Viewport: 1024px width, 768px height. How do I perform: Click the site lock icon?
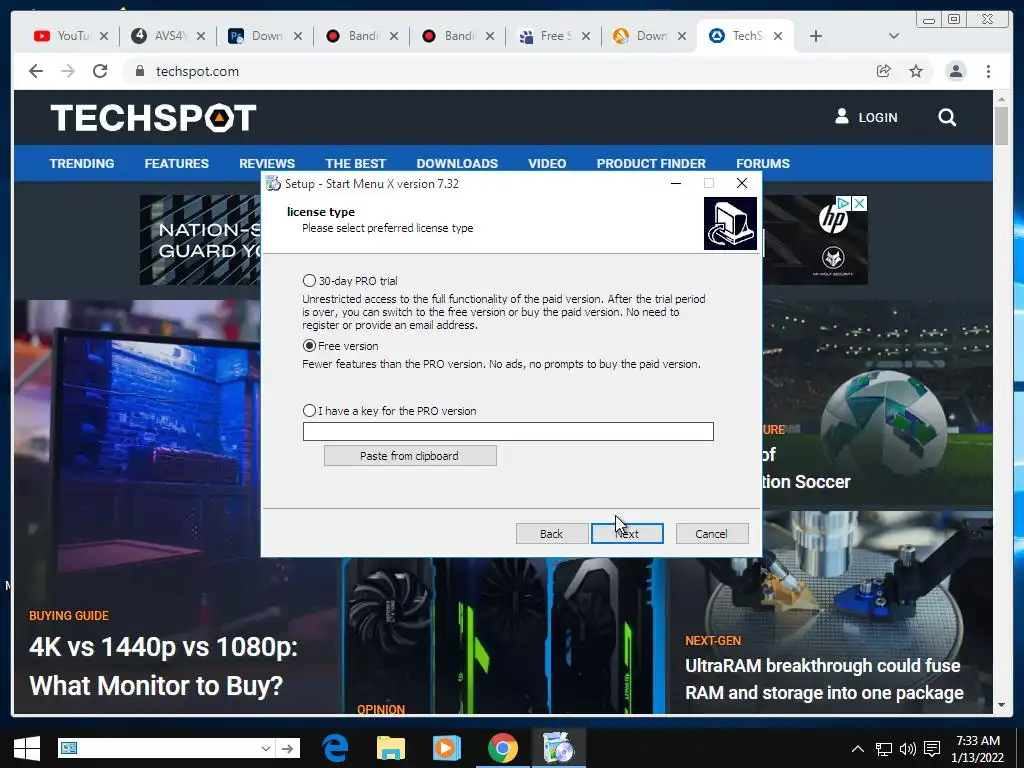click(139, 71)
